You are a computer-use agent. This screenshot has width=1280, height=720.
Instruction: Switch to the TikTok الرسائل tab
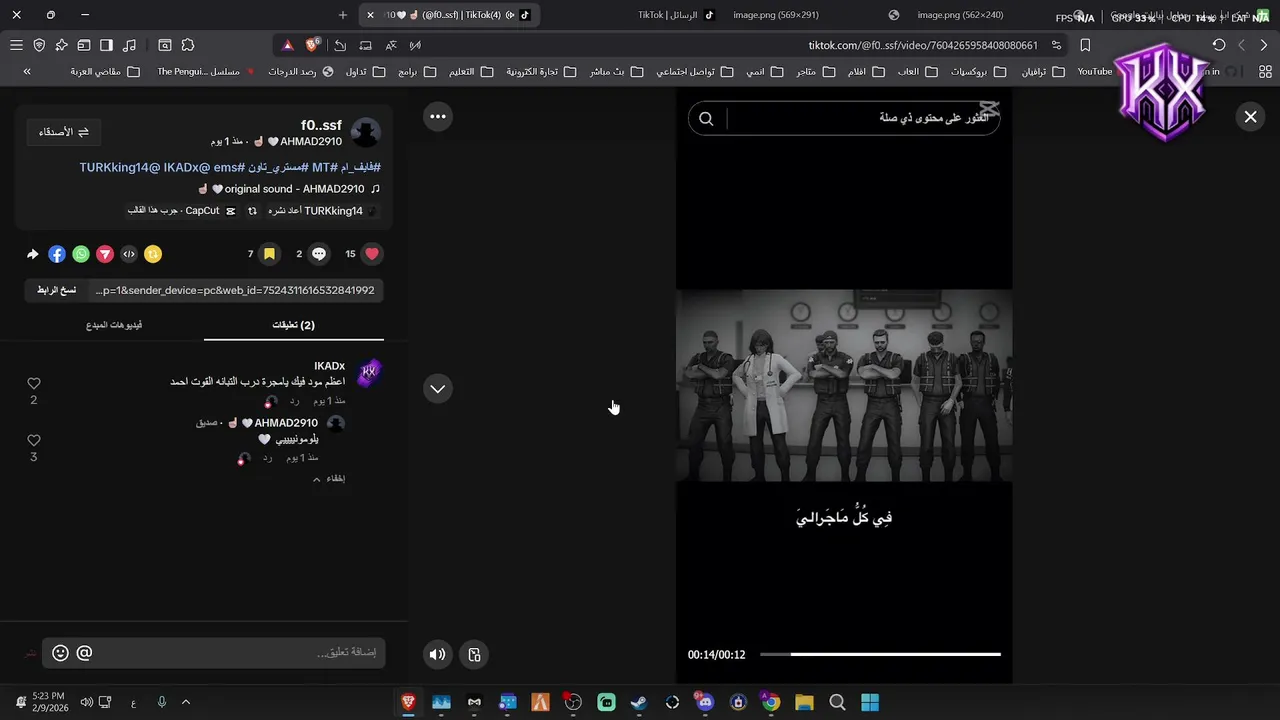pos(677,15)
